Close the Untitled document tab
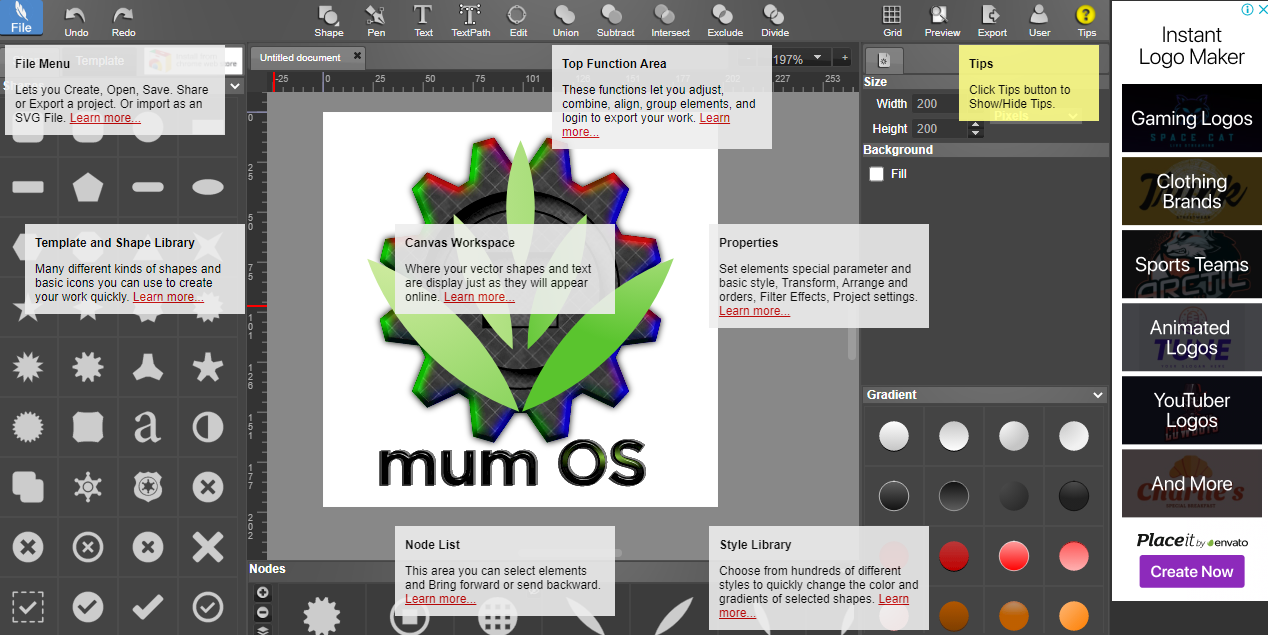 tap(357, 57)
